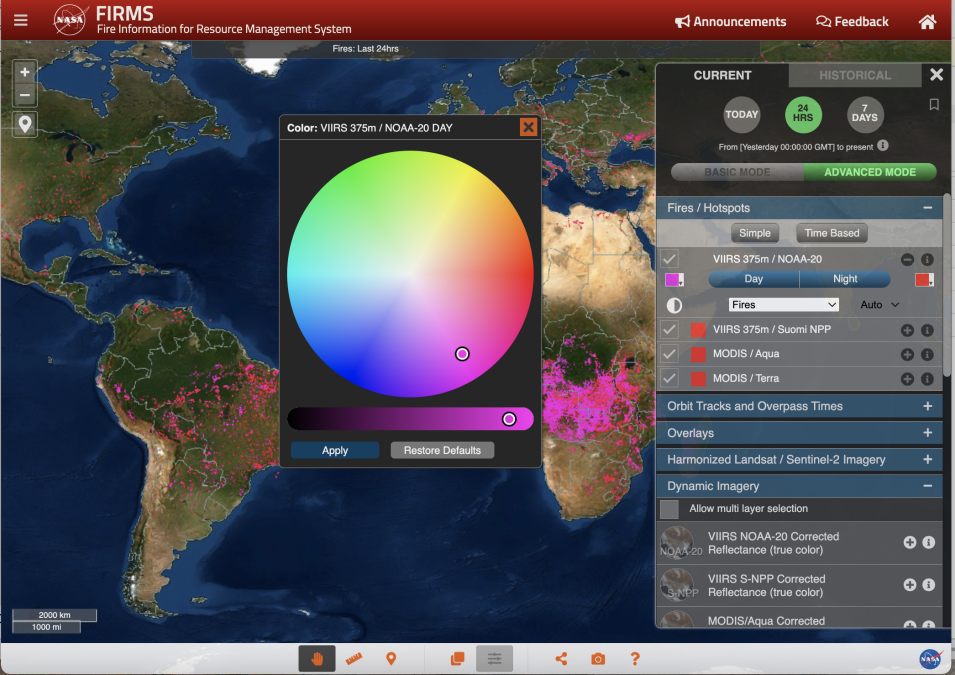The width and height of the screenshot is (955, 675).
Task: Show info for VIIRS 375m / NOAA-20
Action: point(927,260)
